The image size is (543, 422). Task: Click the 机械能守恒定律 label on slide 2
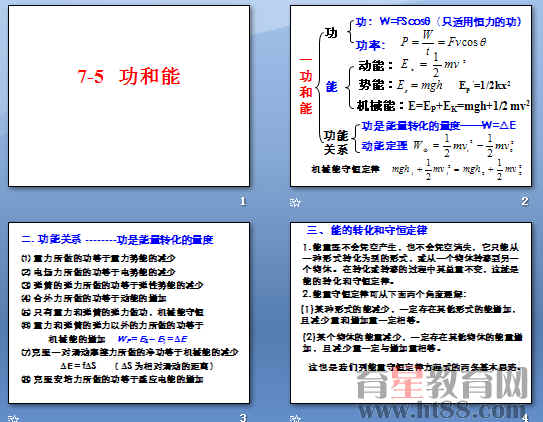345,169
